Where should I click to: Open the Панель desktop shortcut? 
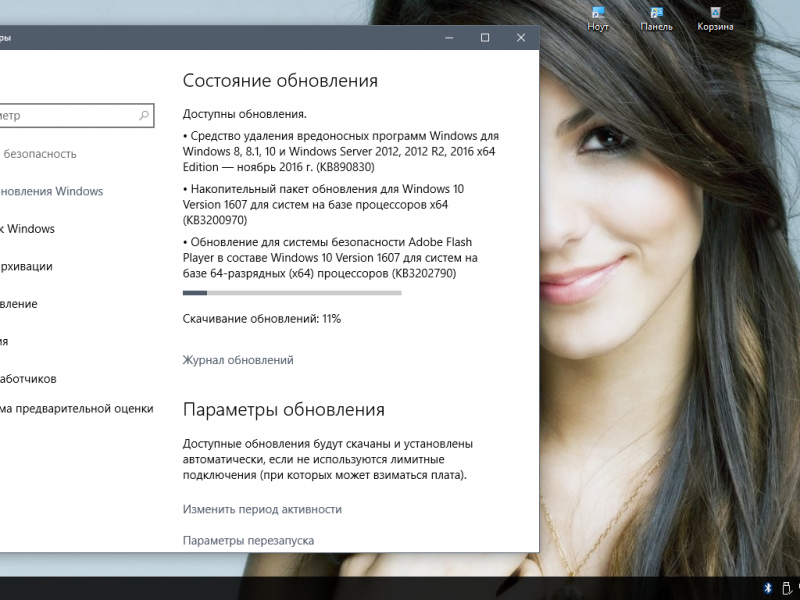(656, 19)
